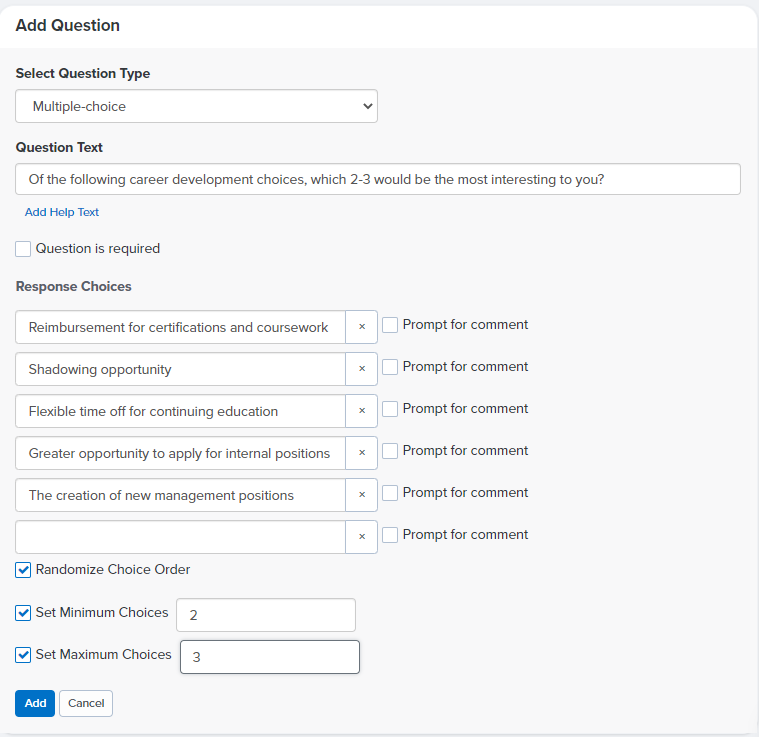Remove the Greater opportunity internal positions choice

point(362,453)
